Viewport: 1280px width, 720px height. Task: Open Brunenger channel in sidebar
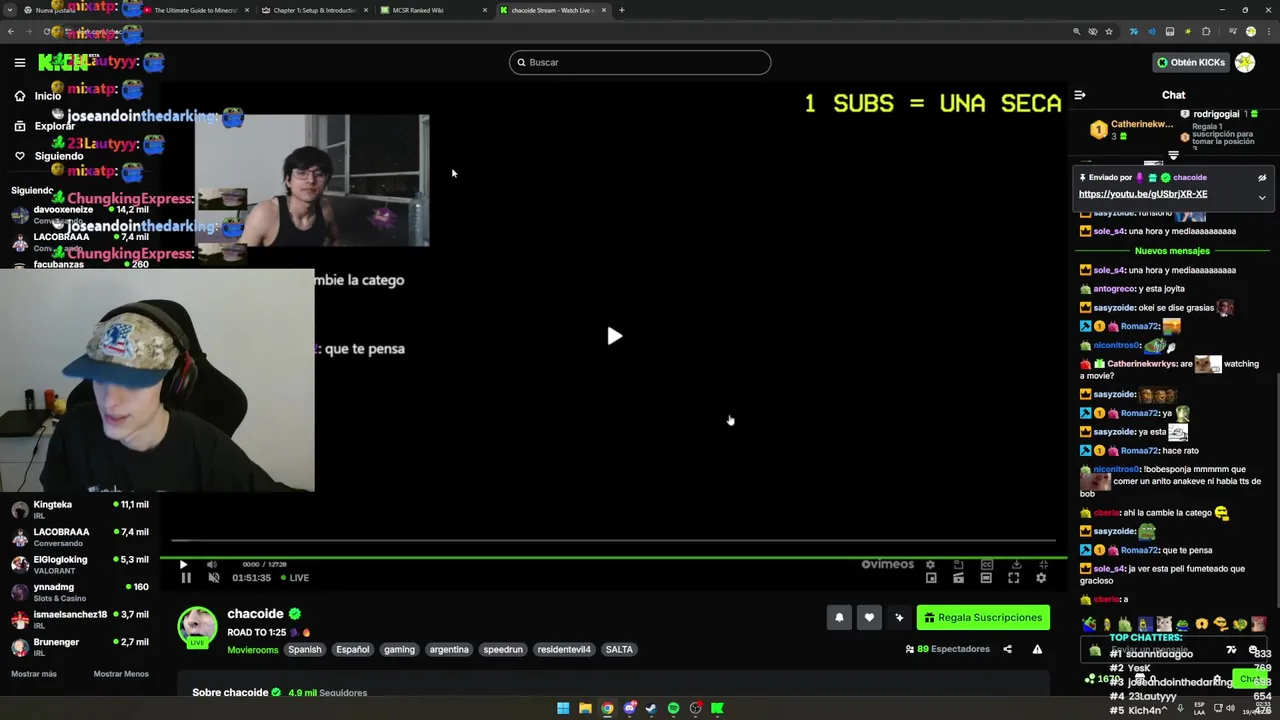(80, 646)
